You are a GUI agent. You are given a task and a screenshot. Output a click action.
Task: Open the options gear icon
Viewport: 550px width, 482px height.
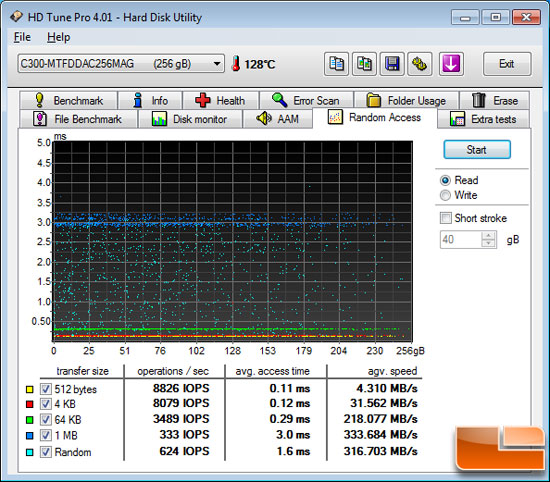[420, 64]
